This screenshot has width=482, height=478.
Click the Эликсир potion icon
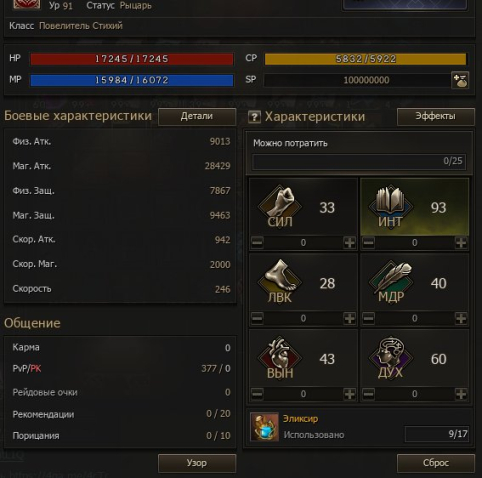265,427
